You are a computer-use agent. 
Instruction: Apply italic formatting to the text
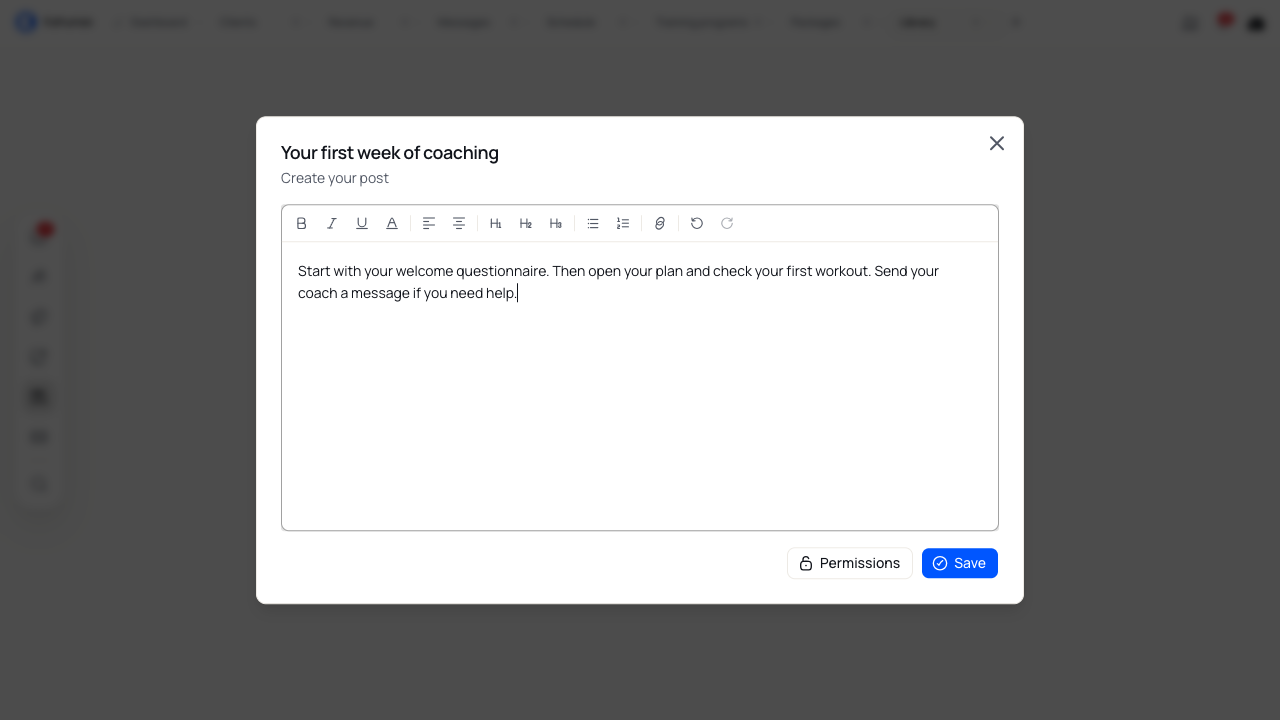point(332,223)
